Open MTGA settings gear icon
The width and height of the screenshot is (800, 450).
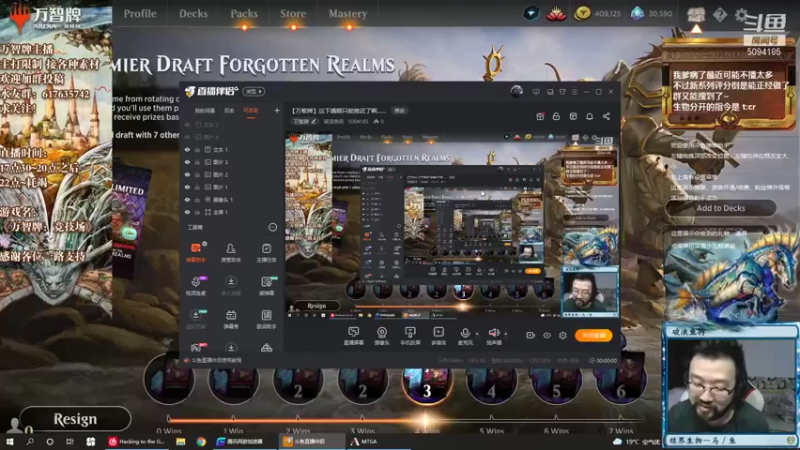coord(741,14)
